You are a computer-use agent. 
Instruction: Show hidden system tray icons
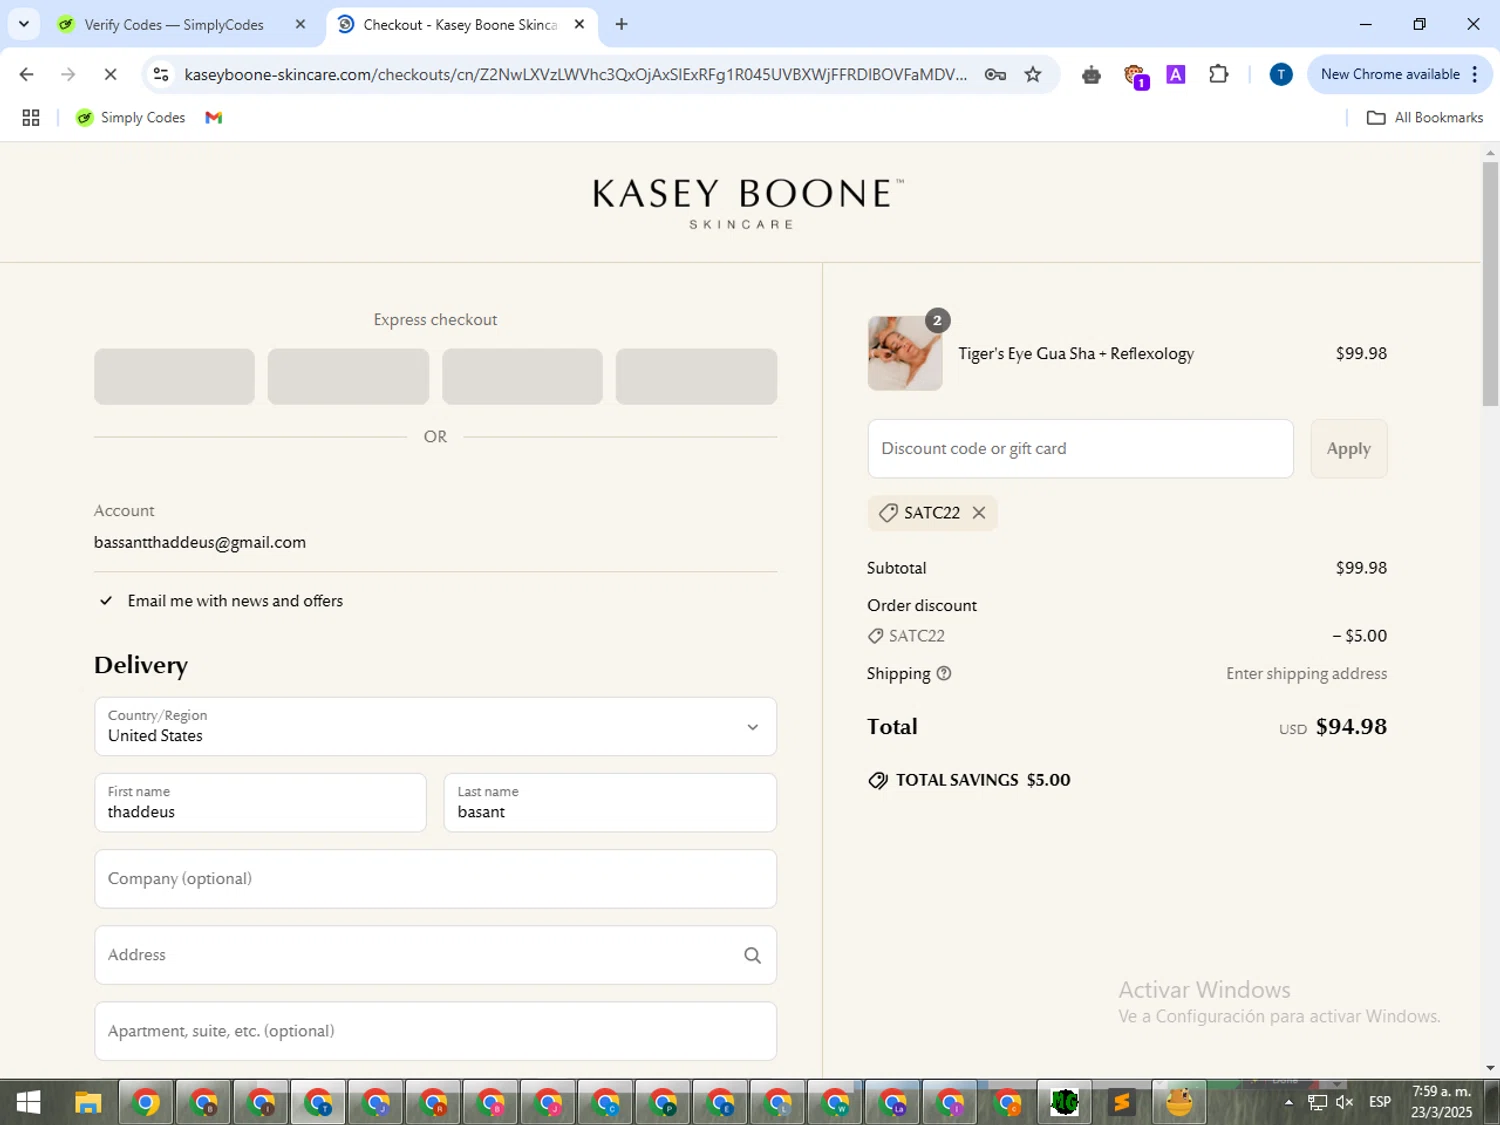[1289, 1102]
